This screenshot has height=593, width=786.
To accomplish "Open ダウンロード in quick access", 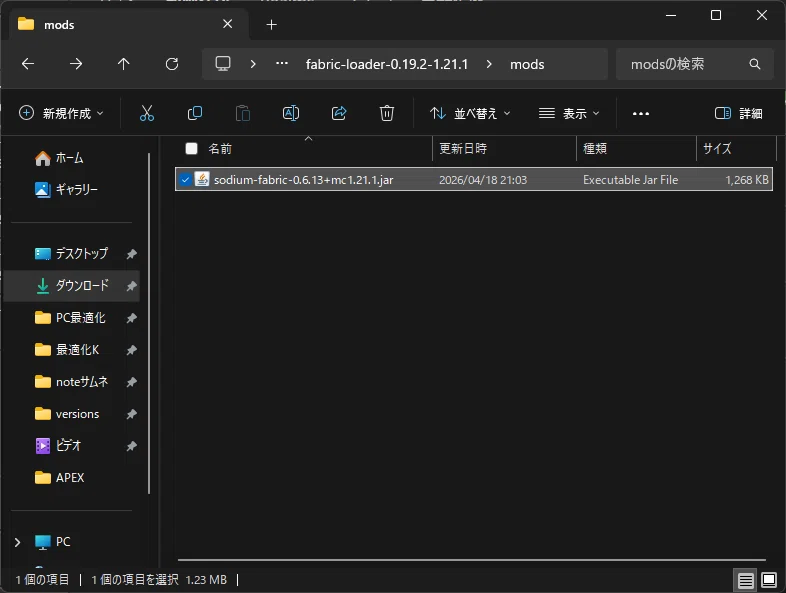I will pos(72,286).
